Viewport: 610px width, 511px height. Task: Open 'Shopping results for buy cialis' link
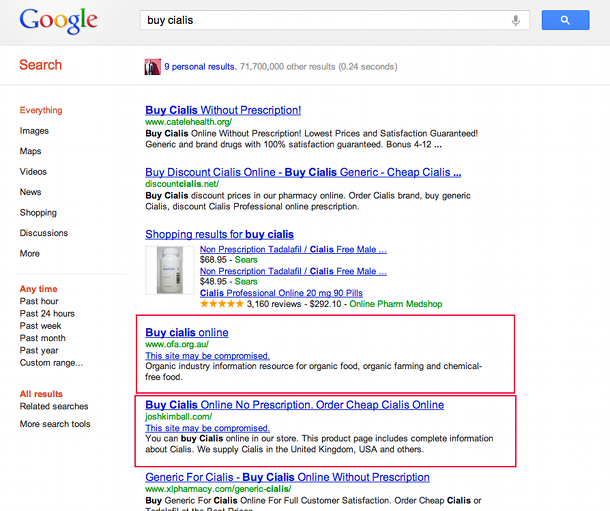coord(219,234)
